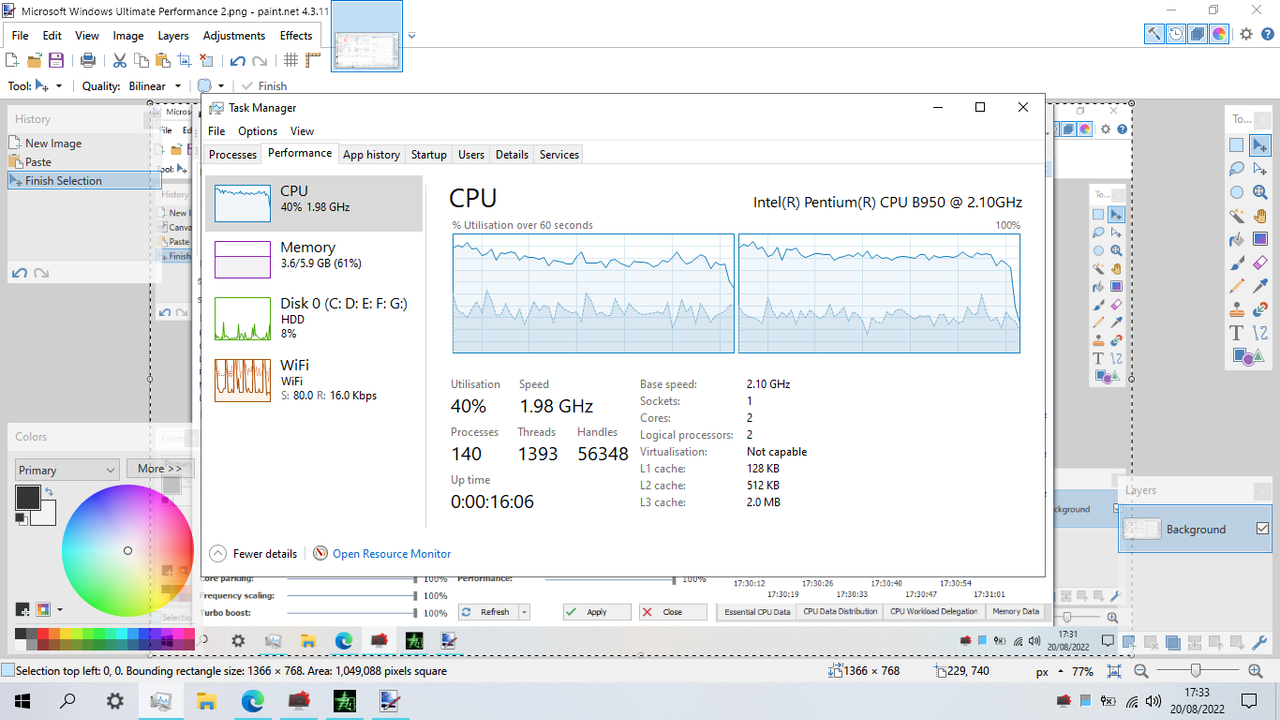Undo using the main toolbar arrow
The height and width of the screenshot is (720, 1280).
(x=238, y=60)
